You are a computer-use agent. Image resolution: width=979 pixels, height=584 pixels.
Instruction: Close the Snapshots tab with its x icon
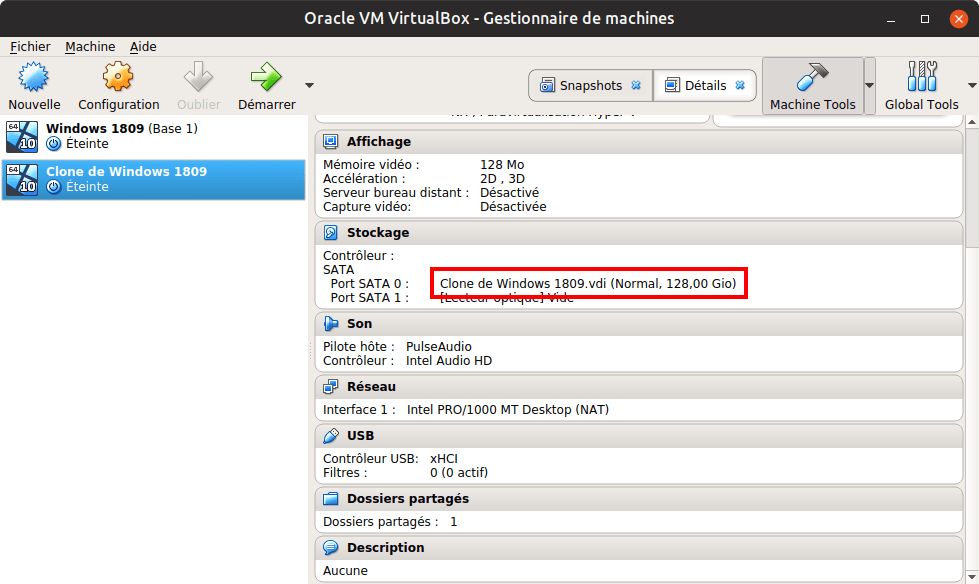(x=636, y=86)
